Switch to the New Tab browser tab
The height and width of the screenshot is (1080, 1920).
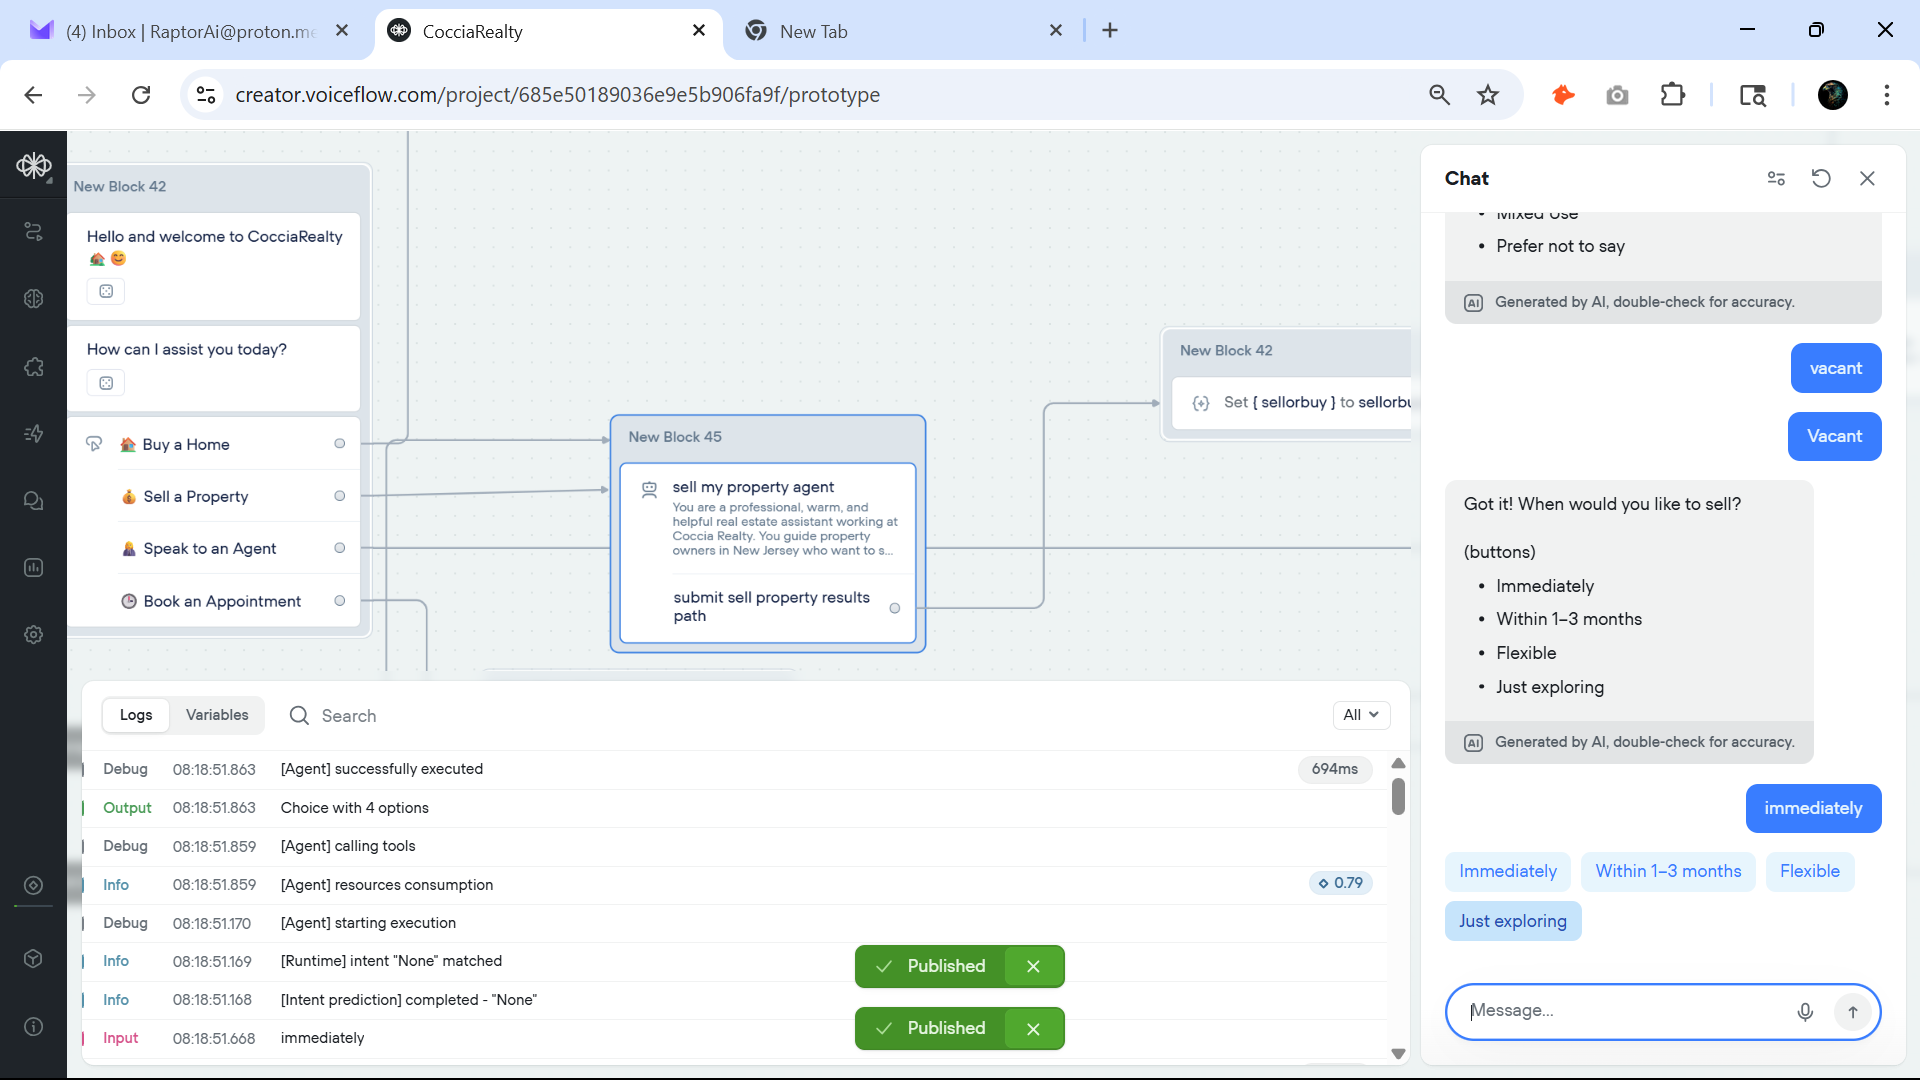(903, 31)
